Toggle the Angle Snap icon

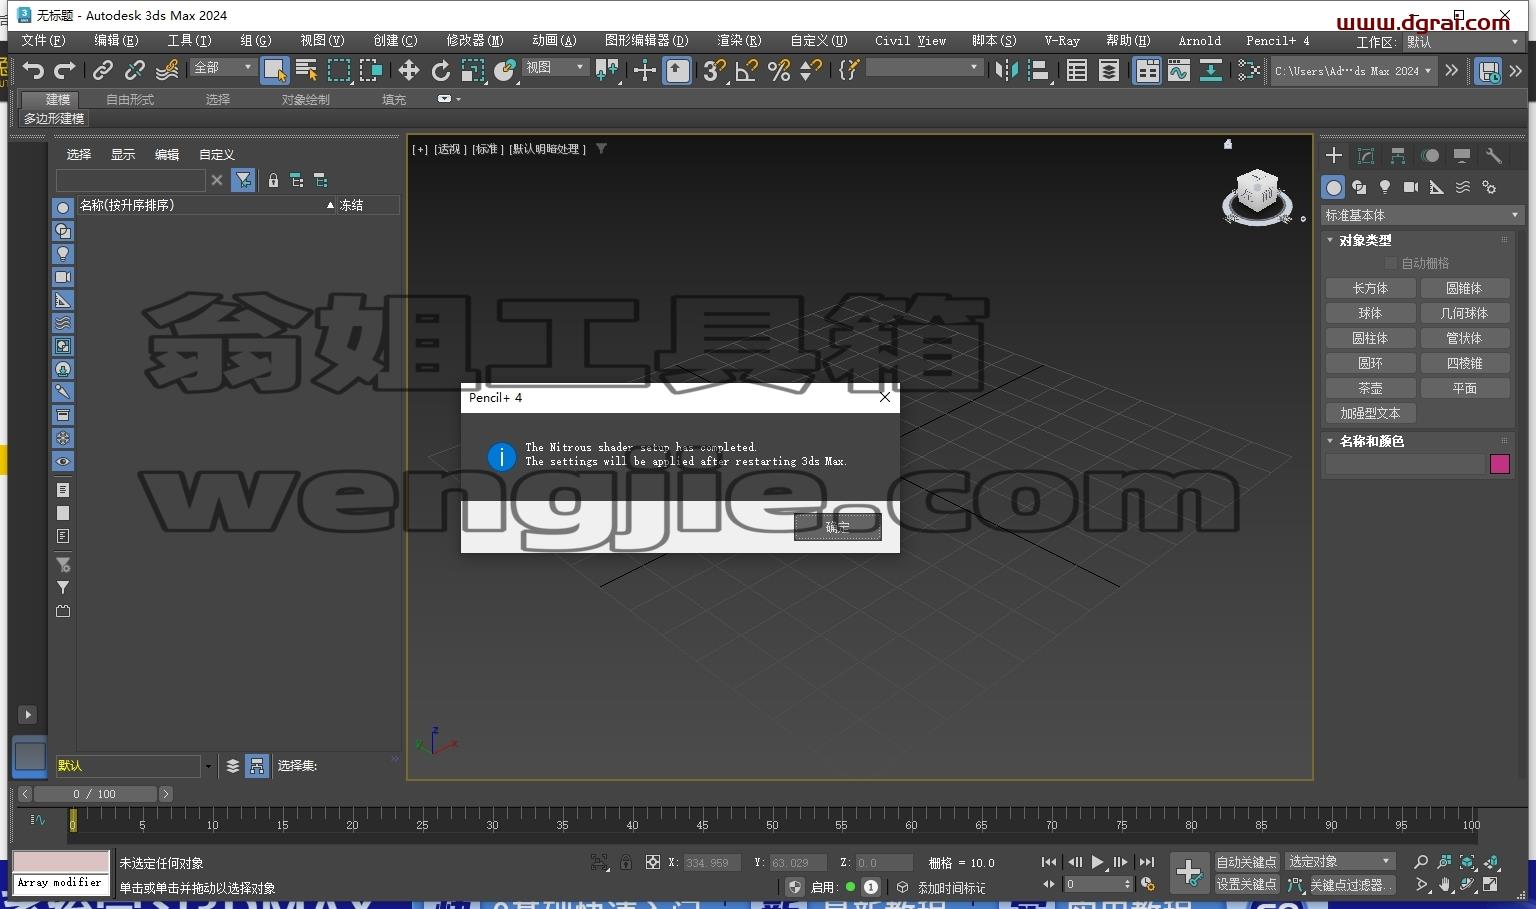coord(746,70)
